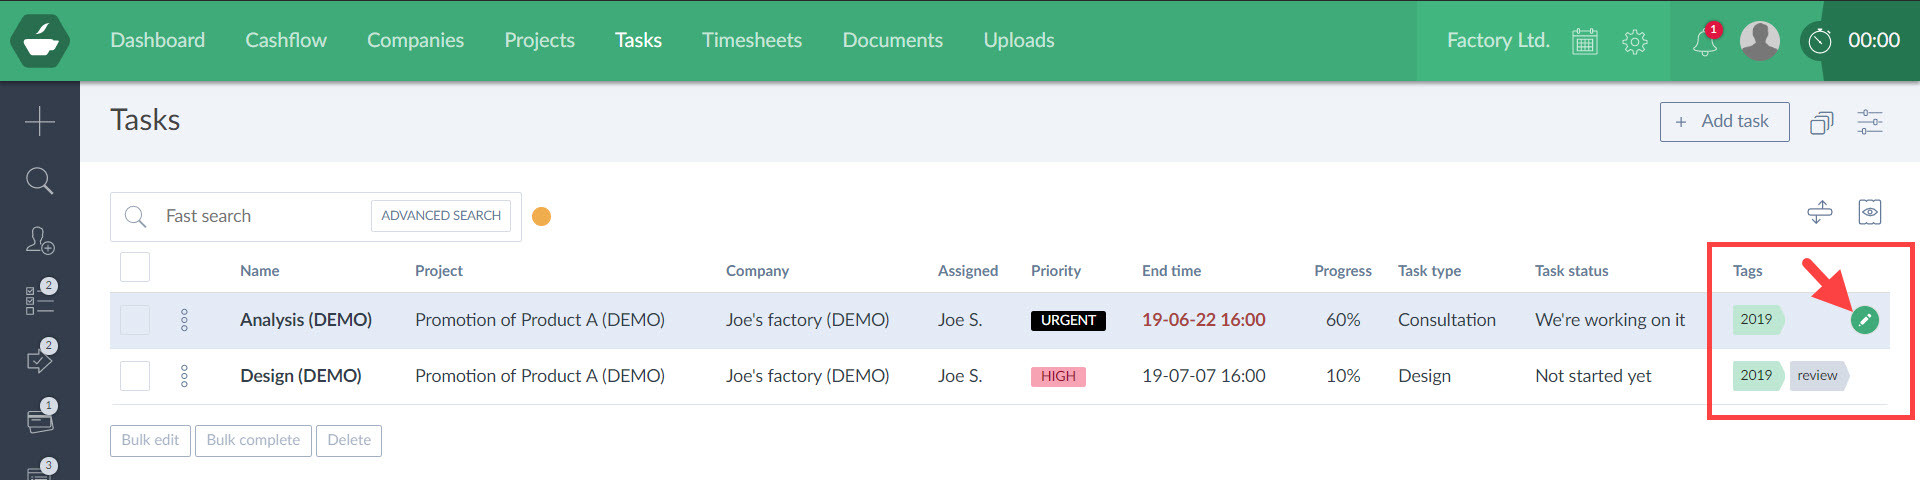Click ADVANCED SEARCH button
The height and width of the screenshot is (480, 1920).
pyautogui.click(x=441, y=216)
